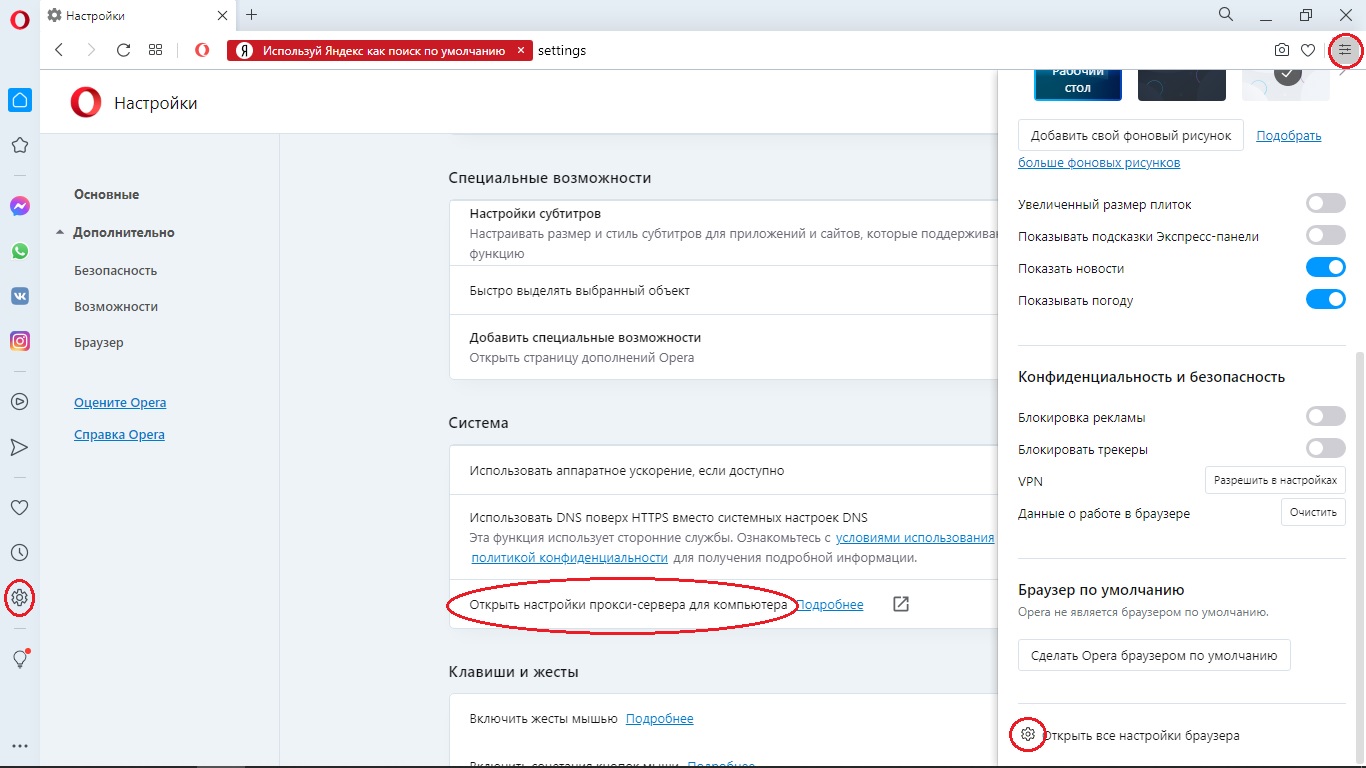Select Безопасность in settings menu
This screenshot has width=1366, height=768.
coord(115,270)
